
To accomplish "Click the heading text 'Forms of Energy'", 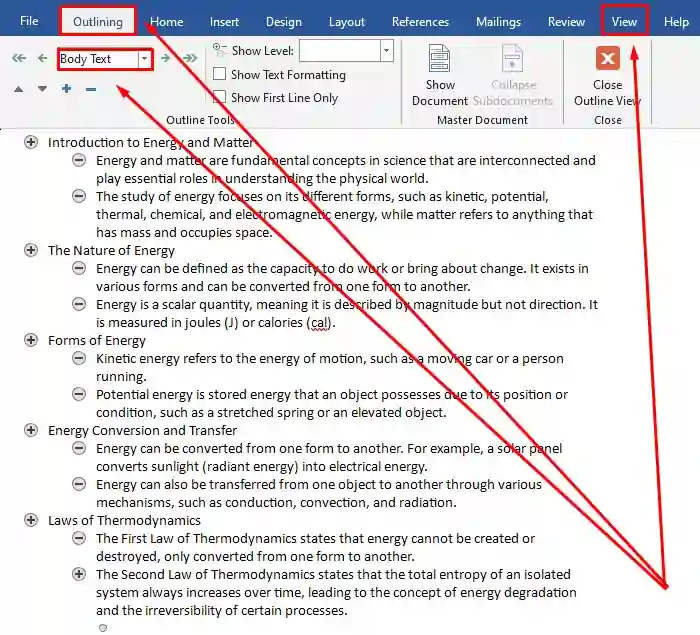I will pos(97,341).
